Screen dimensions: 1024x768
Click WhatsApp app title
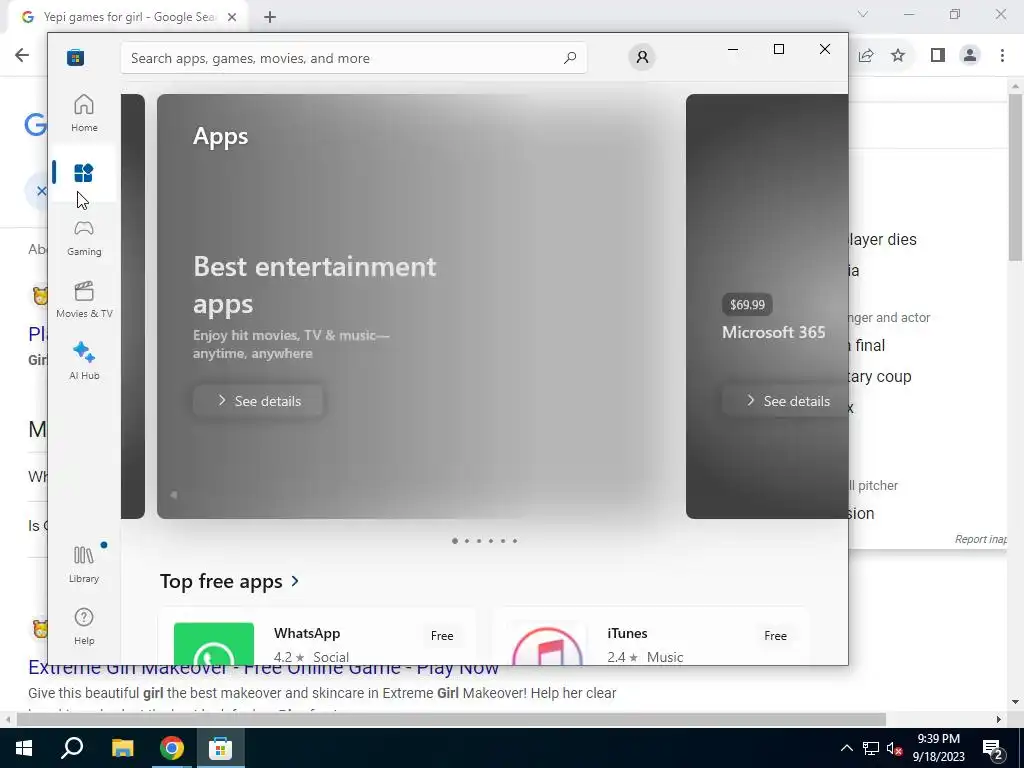tap(307, 633)
